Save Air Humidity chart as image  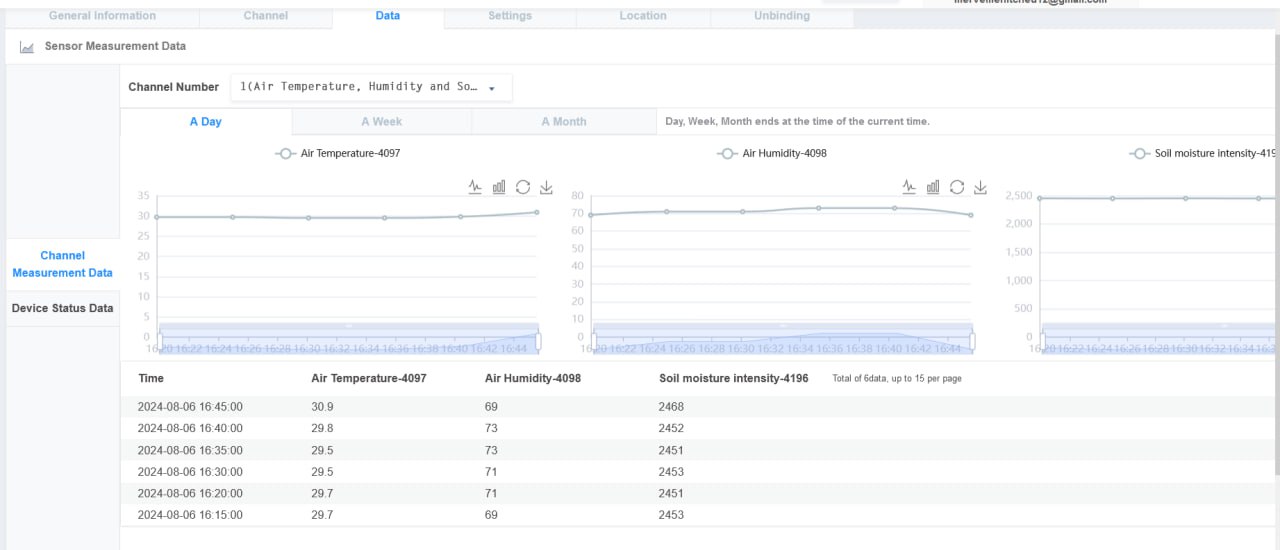point(980,187)
